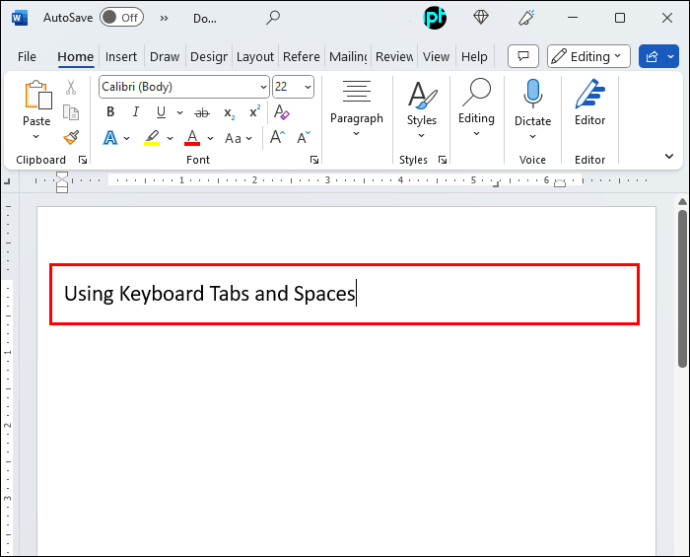Image resolution: width=690 pixels, height=557 pixels.
Task: Toggle Strikethrough formatting
Action: pos(202,113)
